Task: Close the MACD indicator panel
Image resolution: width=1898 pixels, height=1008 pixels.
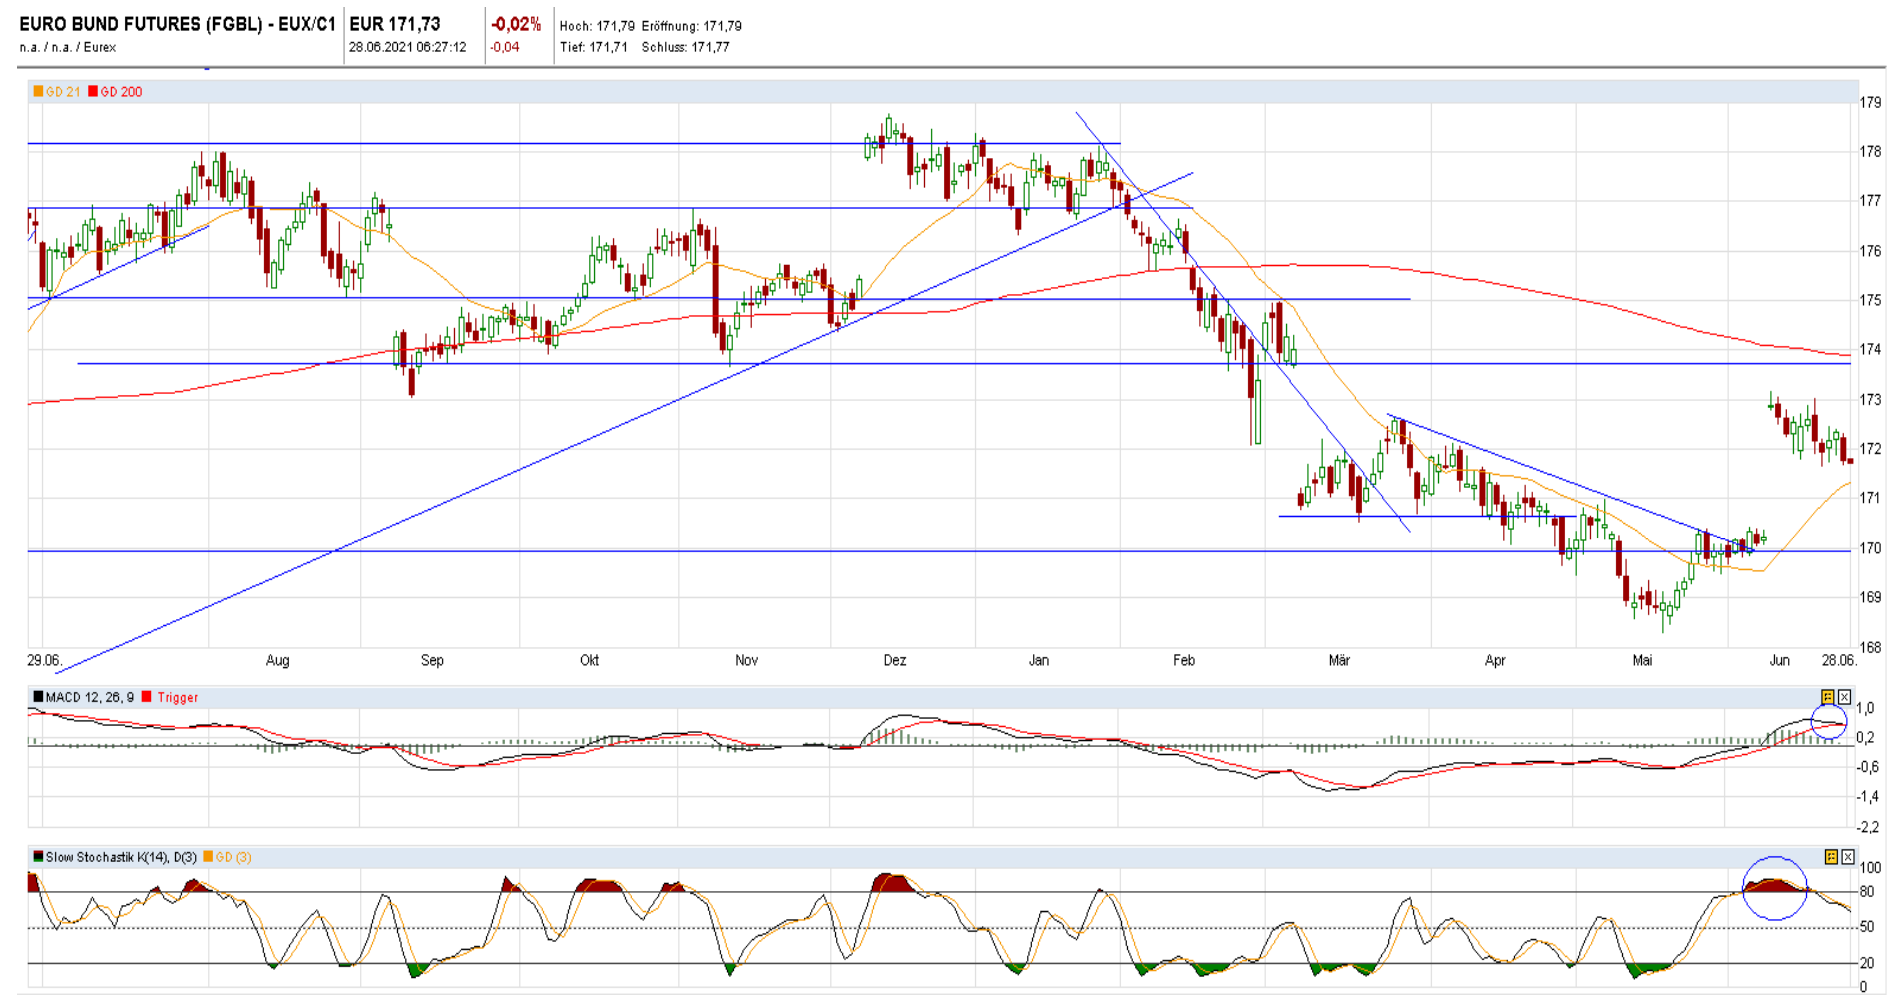Action: click(1844, 697)
